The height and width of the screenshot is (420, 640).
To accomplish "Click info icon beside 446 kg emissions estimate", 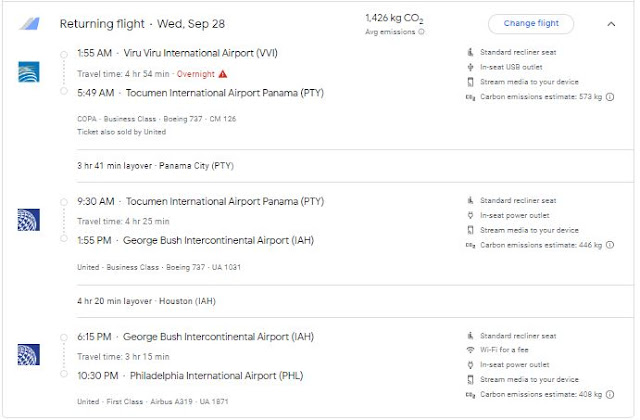I will pyautogui.click(x=610, y=244).
